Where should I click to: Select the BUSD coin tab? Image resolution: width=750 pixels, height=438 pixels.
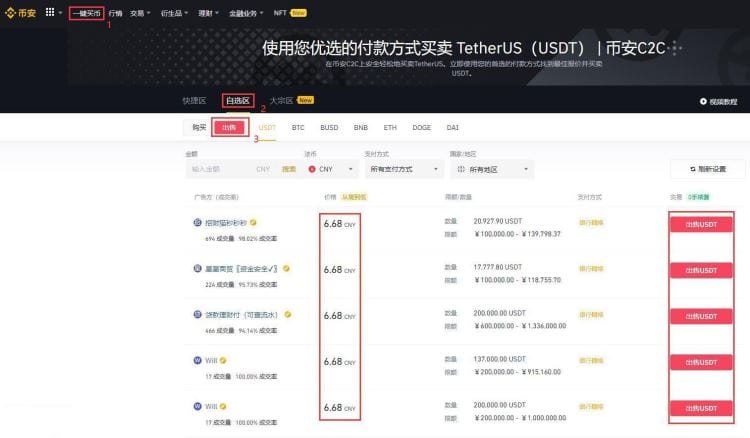point(329,128)
